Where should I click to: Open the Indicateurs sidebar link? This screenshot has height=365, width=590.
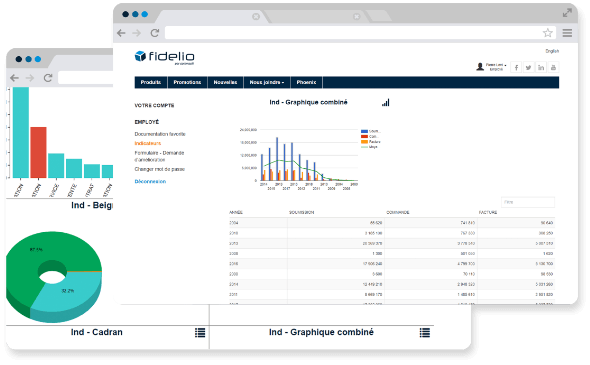click(x=148, y=143)
